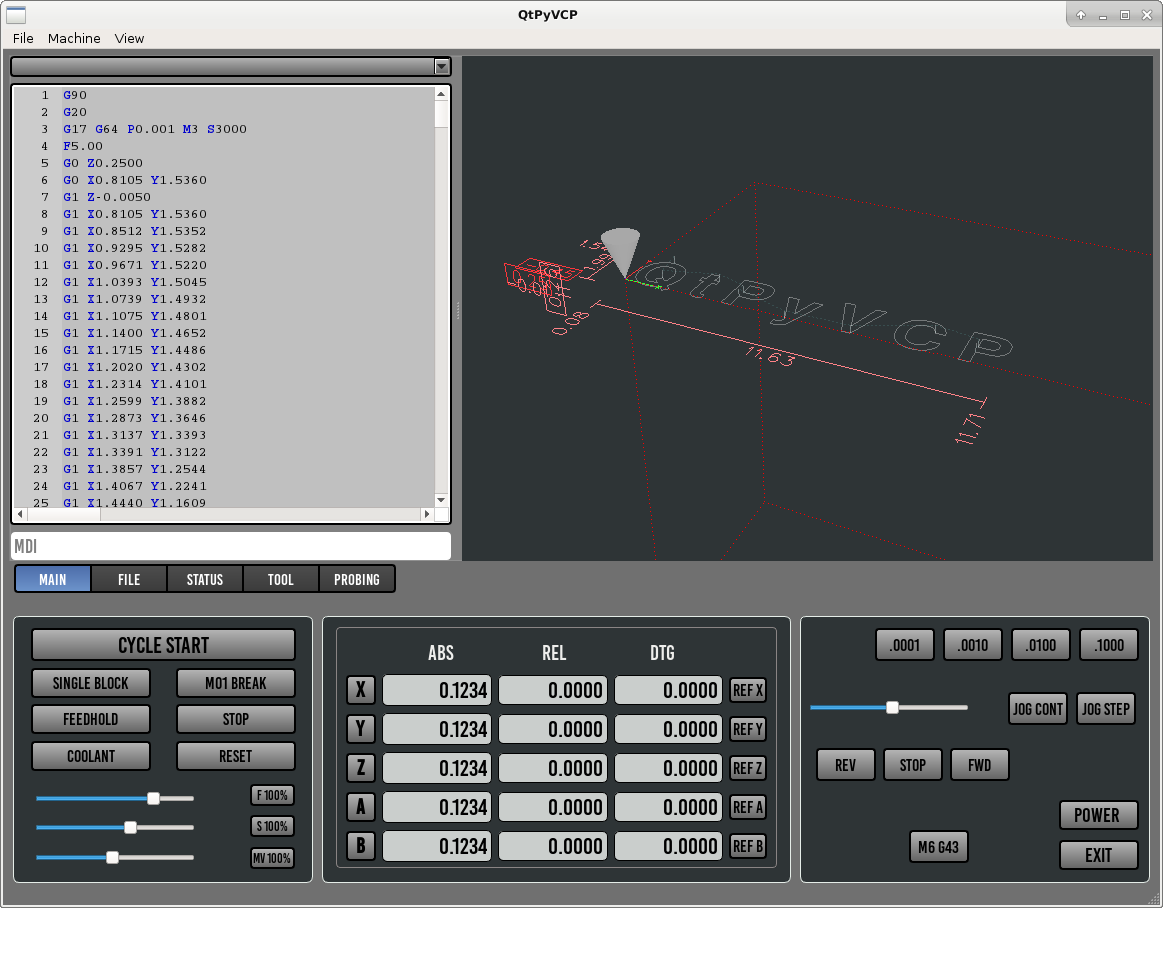Toggle the COOLANT button
The height and width of the screenshot is (955, 1166).
coord(91,756)
